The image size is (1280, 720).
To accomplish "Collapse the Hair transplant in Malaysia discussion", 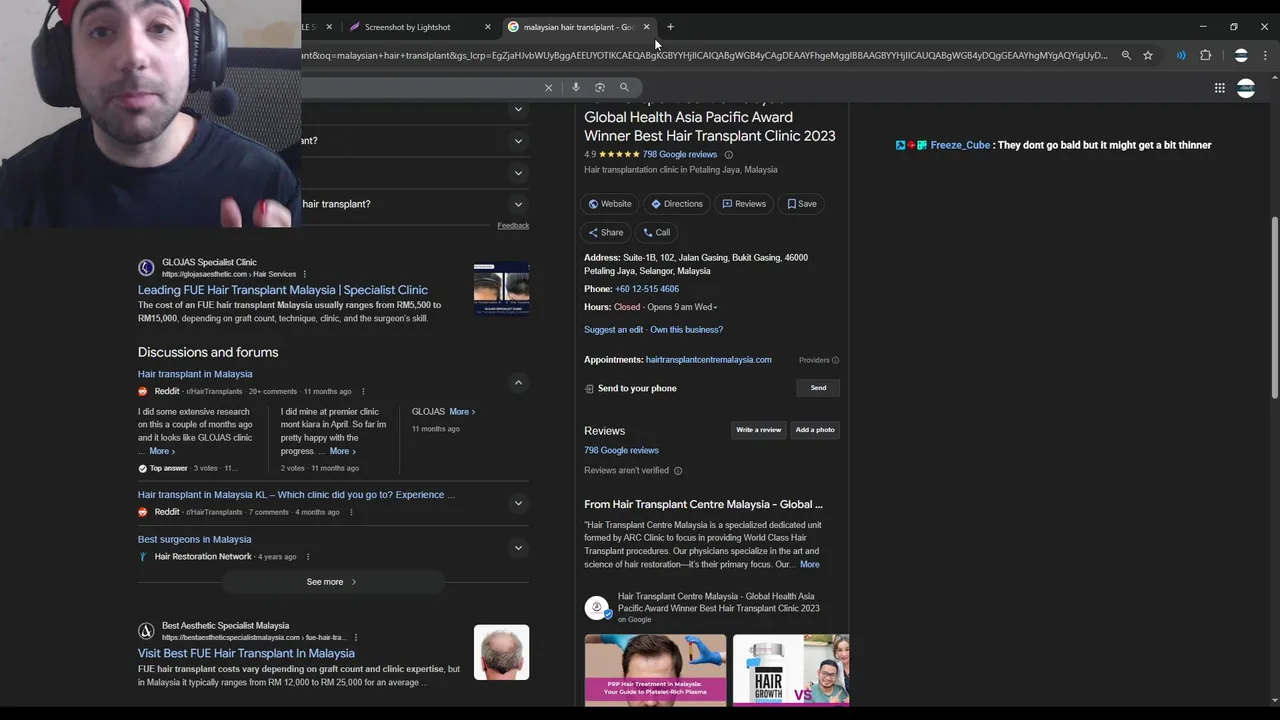I will coord(518,383).
